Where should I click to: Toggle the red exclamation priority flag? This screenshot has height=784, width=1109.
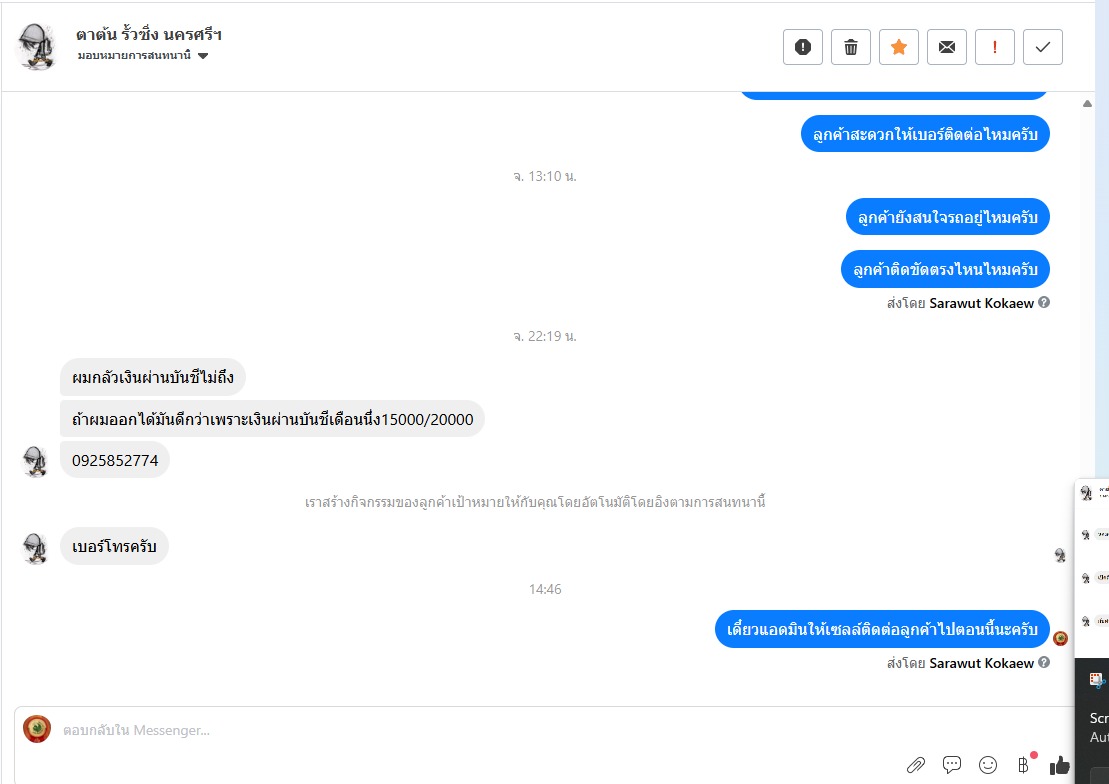pyautogui.click(x=995, y=47)
